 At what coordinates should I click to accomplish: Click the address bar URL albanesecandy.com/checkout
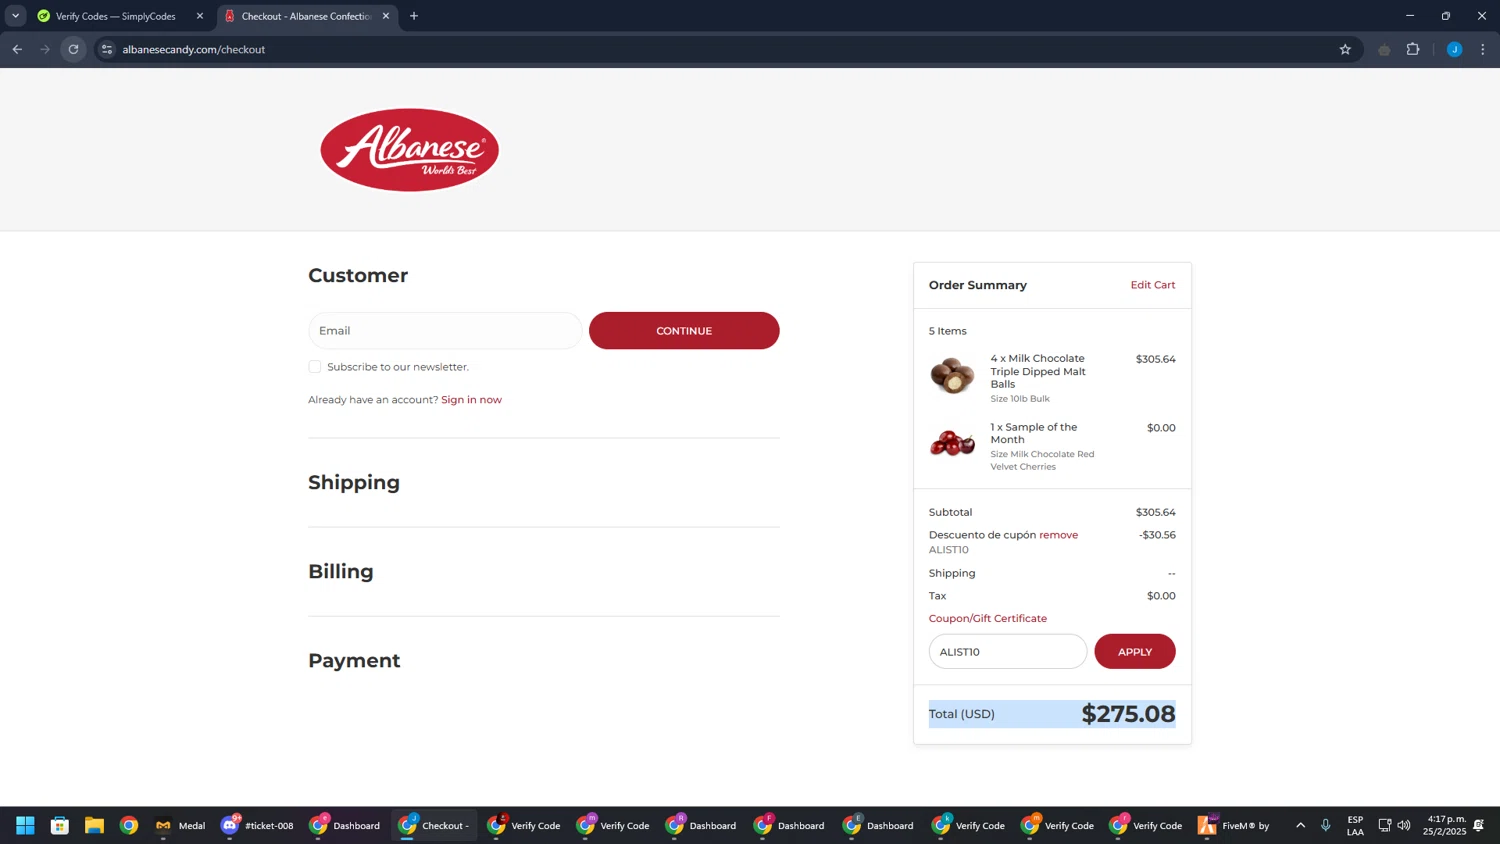pos(194,49)
